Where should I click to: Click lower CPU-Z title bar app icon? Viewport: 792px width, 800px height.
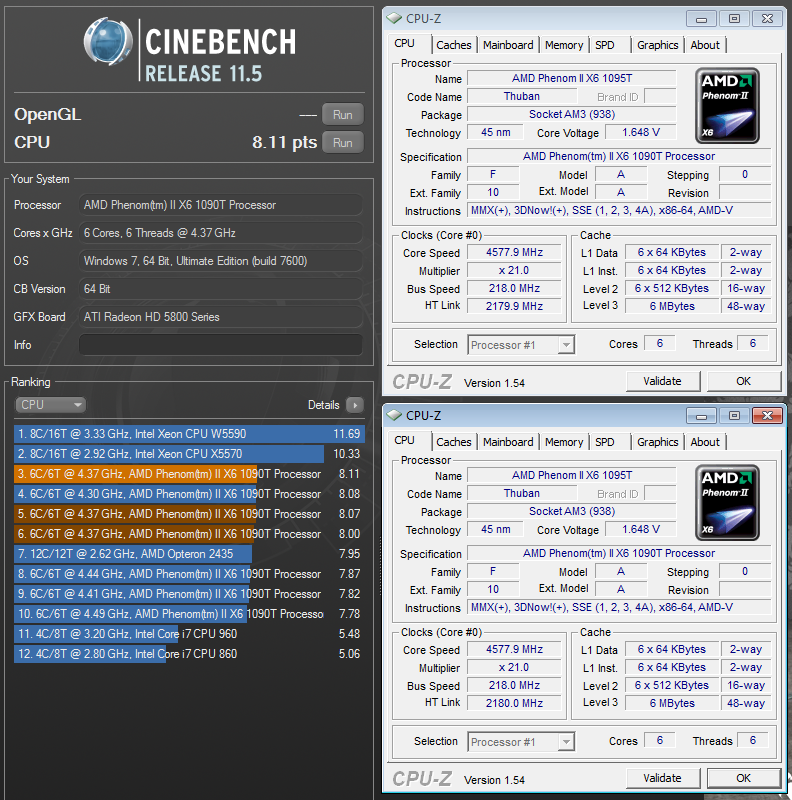pyautogui.click(x=394, y=415)
